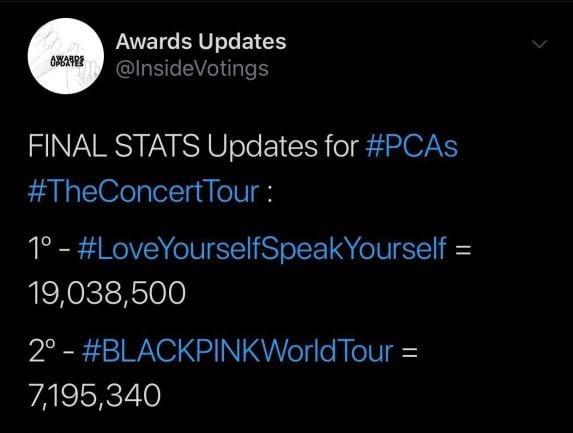573x433 pixels.
Task: Expand the tweet options chevron
Action: [x=539, y=44]
